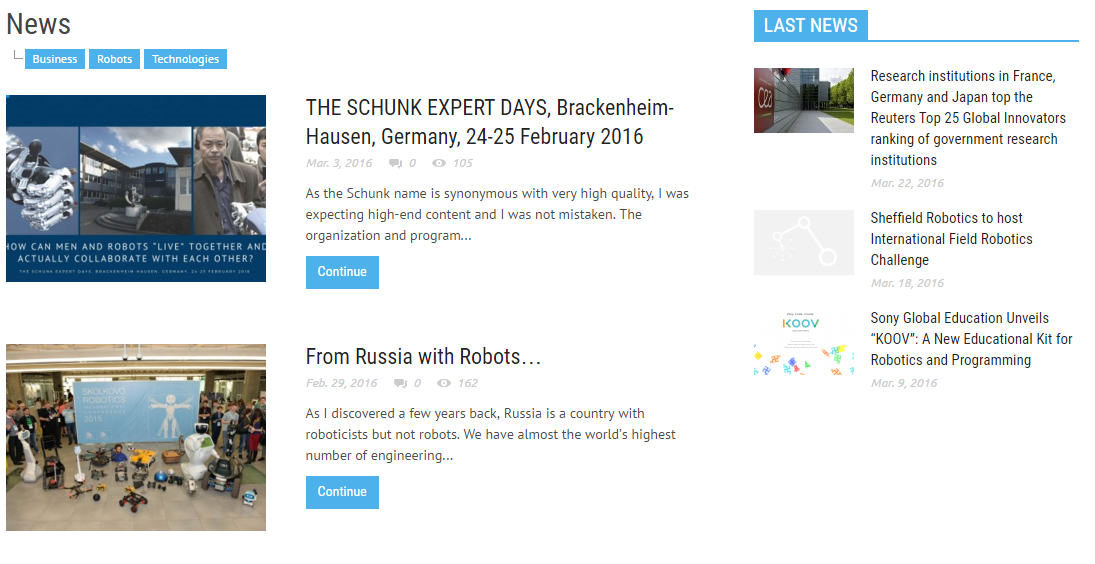Open the Schunk Expert Days thumbnail image
This screenshot has width=1095, height=564.
point(136,188)
